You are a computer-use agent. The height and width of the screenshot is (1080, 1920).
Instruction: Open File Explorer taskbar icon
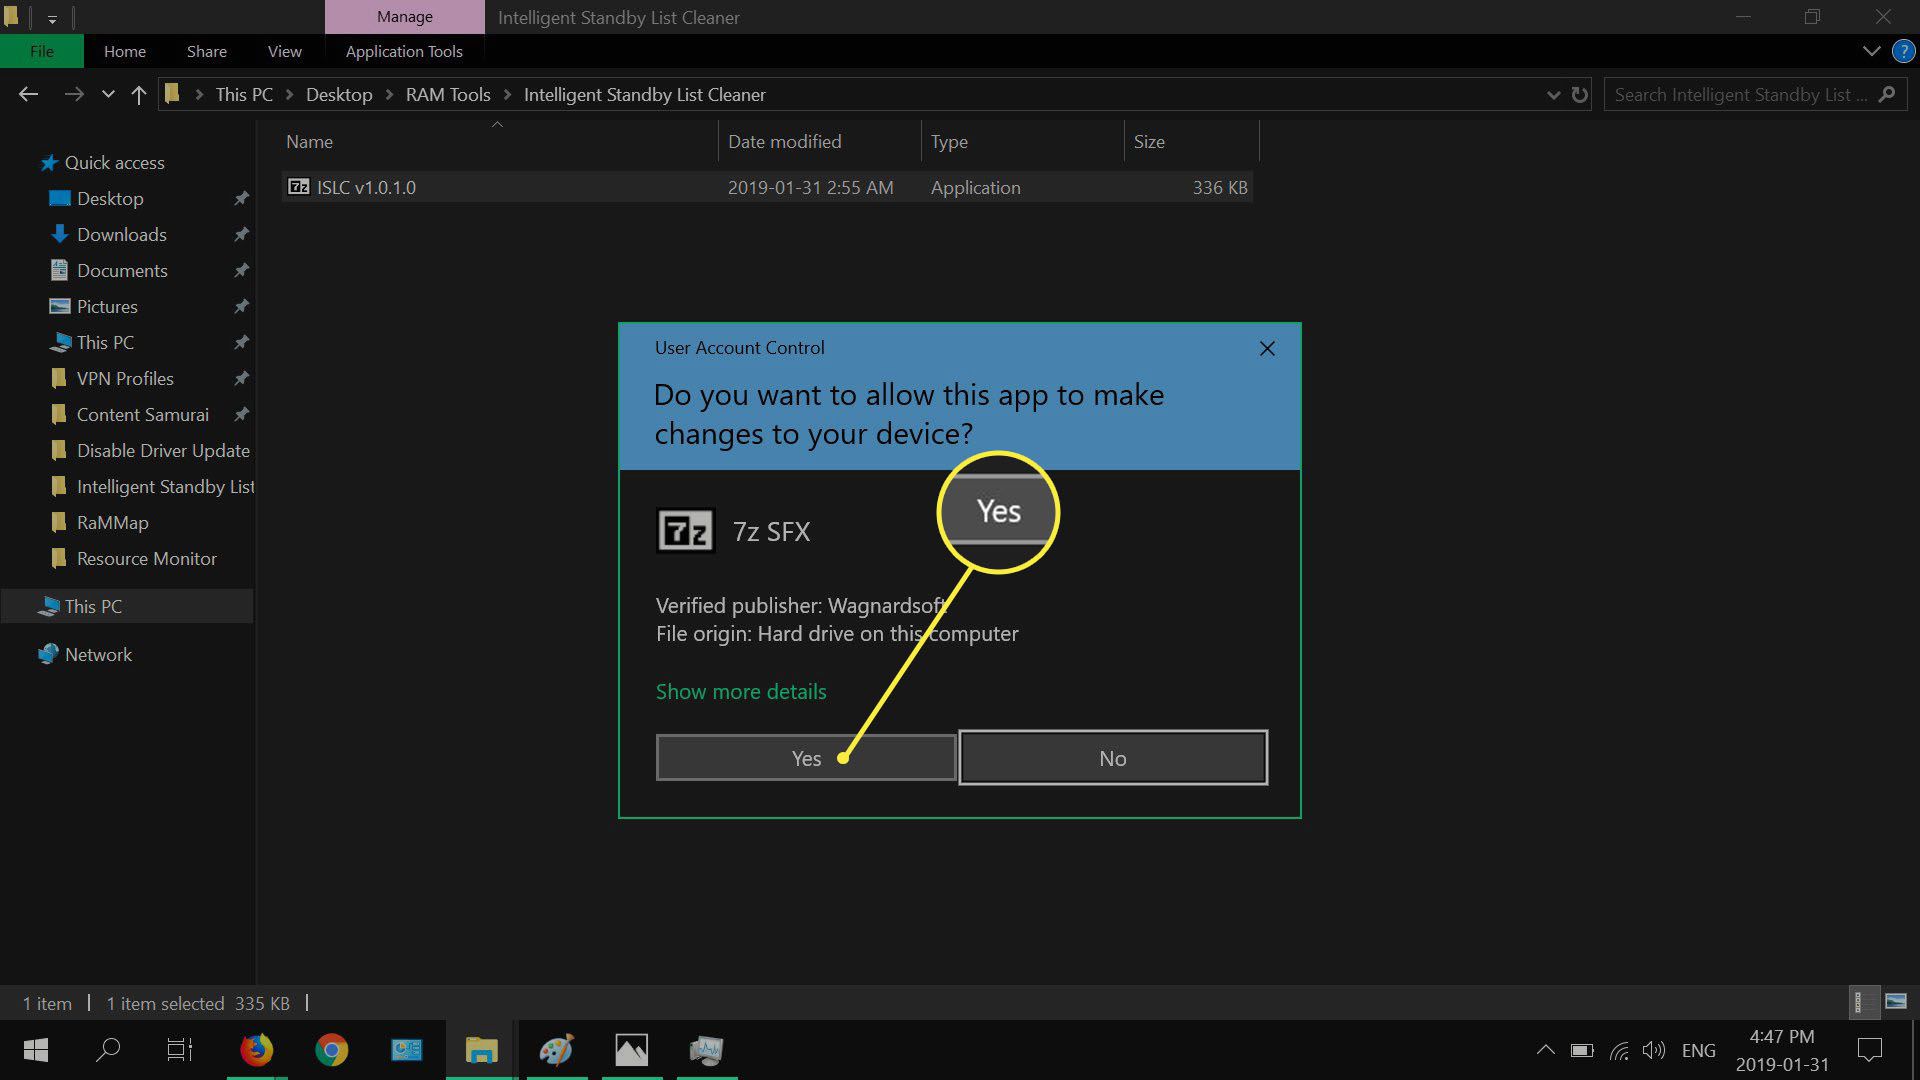click(x=481, y=1050)
